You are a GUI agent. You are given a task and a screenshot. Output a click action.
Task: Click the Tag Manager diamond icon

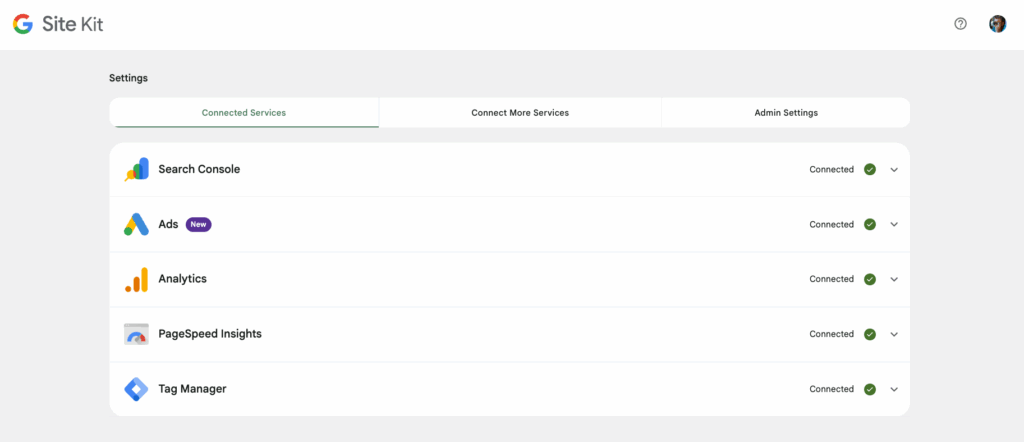pos(136,389)
